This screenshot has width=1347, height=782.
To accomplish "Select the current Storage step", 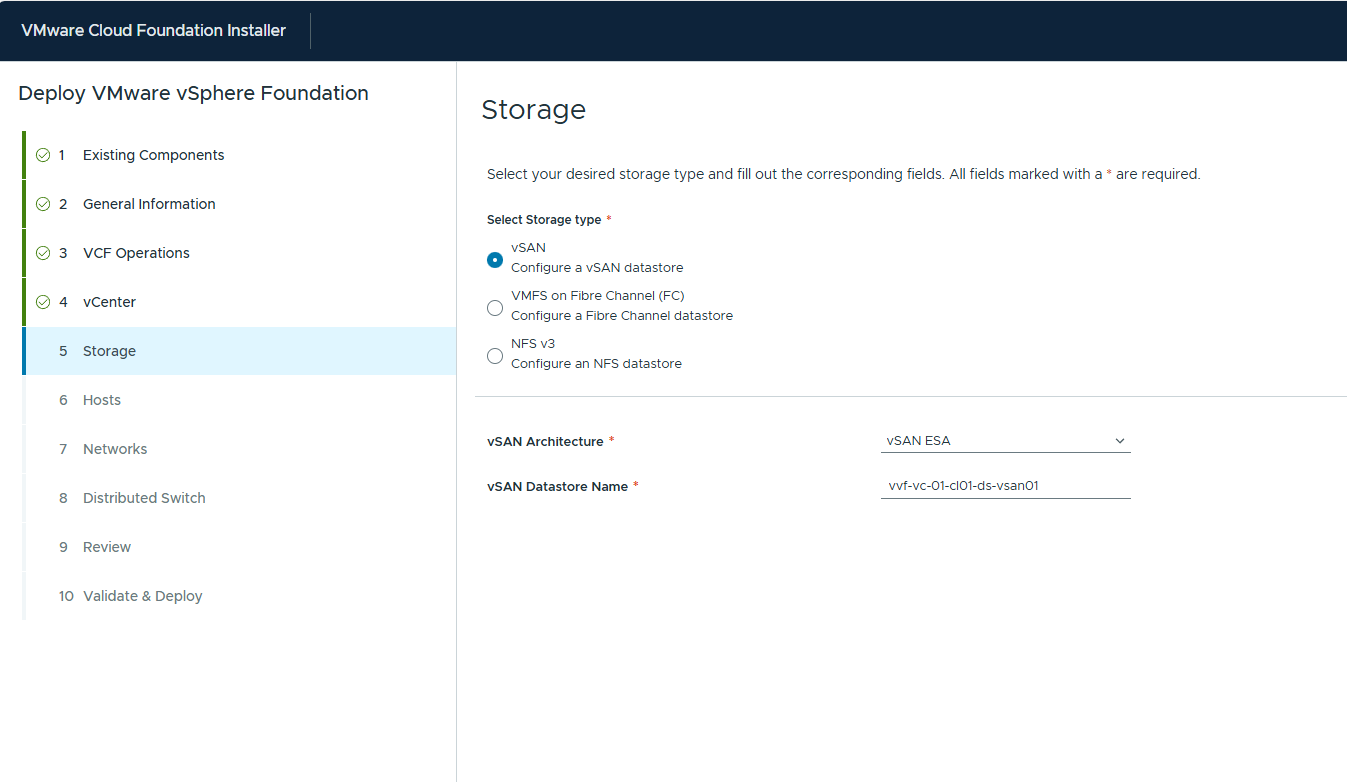I will (109, 351).
